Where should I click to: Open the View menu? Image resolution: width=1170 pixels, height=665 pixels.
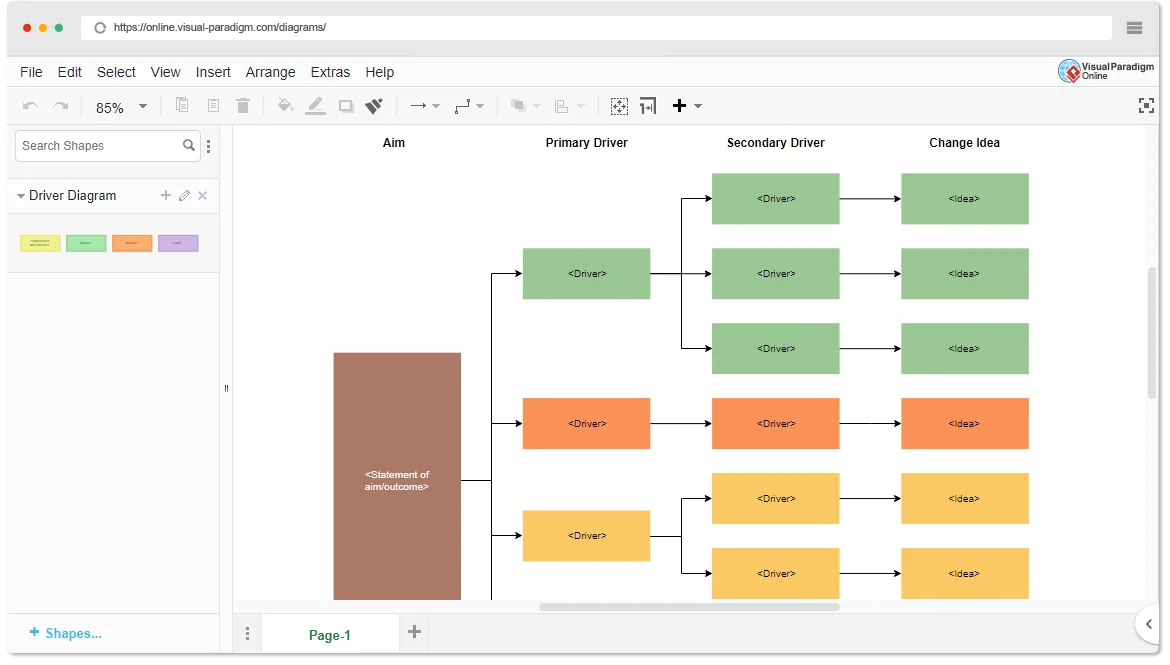(166, 72)
